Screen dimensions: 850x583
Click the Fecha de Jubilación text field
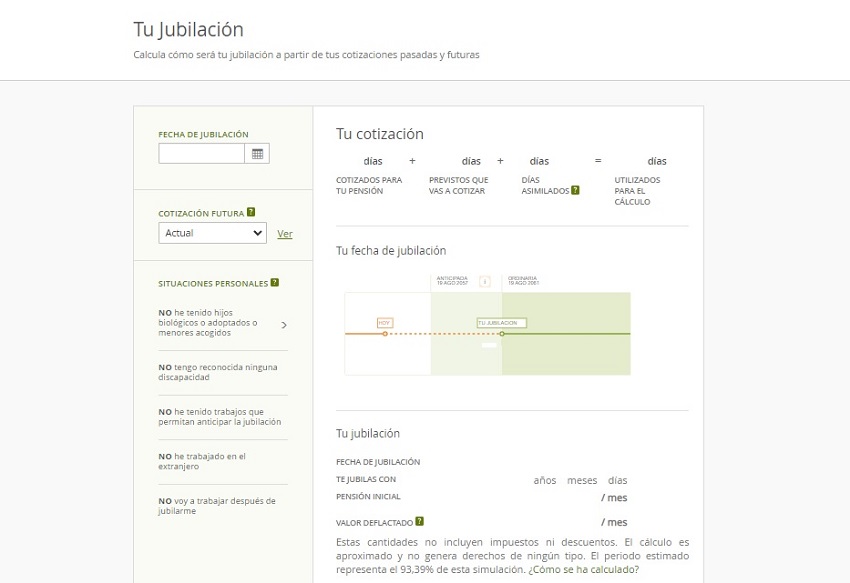(x=201, y=154)
